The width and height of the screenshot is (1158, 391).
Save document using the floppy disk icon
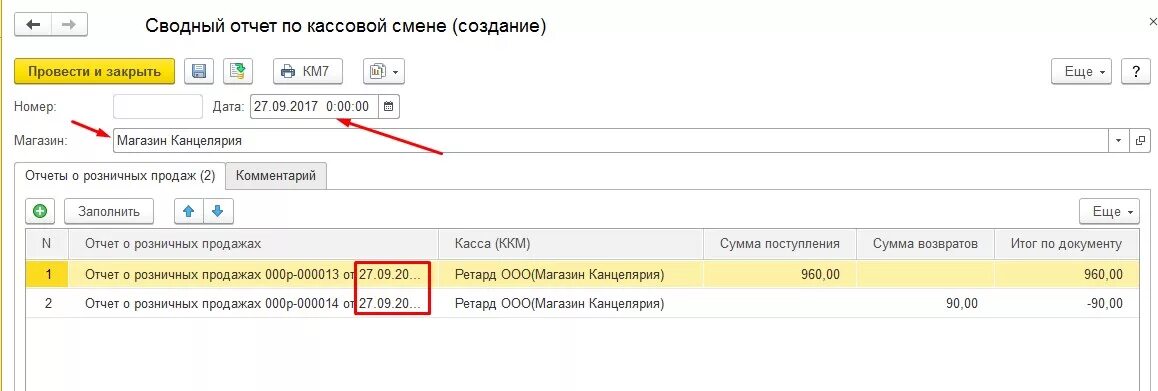198,72
